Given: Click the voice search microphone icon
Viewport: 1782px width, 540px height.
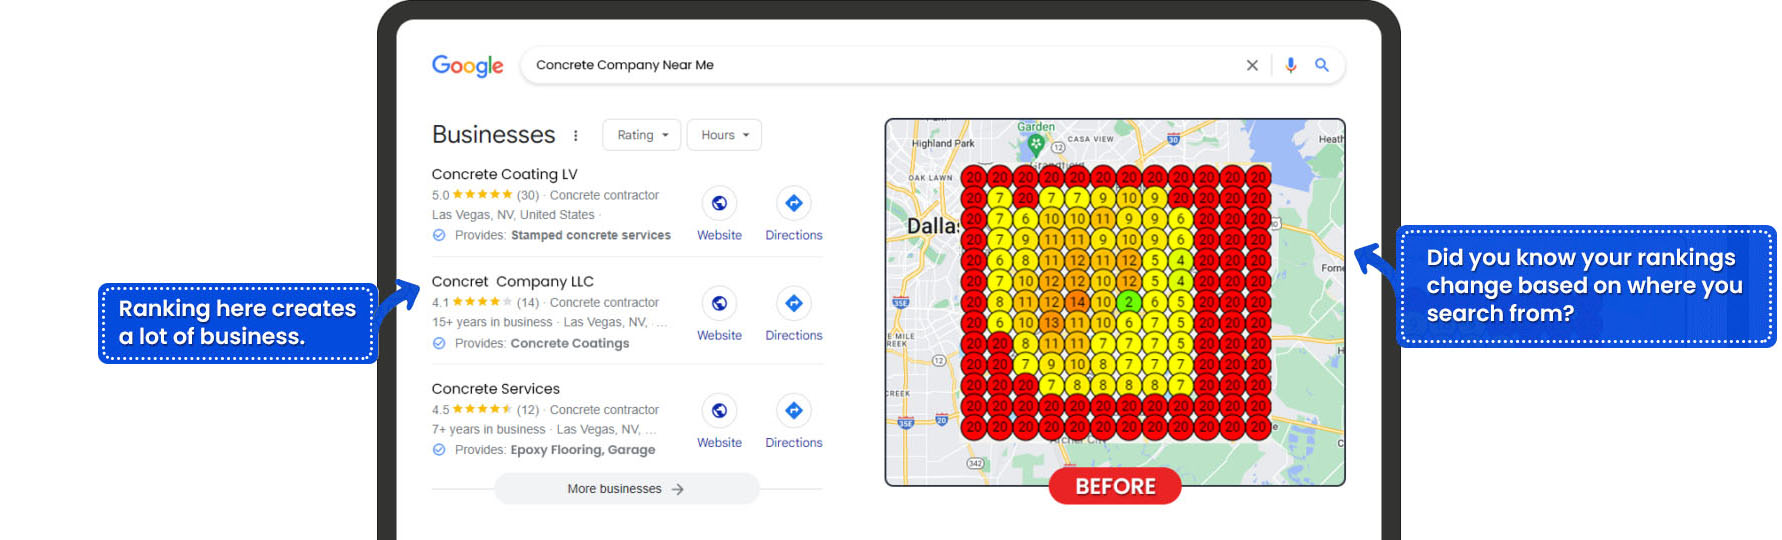Looking at the screenshot, I should tap(1290, 65).
